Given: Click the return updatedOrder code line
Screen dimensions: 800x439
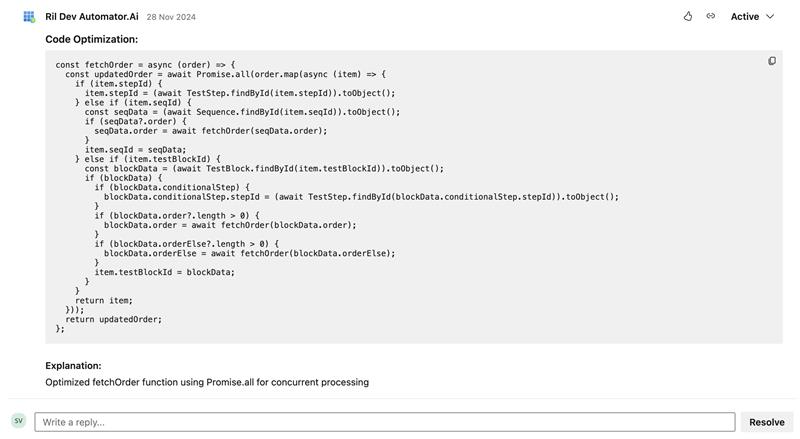Looking at the screenshot, I should coord(113,319).
